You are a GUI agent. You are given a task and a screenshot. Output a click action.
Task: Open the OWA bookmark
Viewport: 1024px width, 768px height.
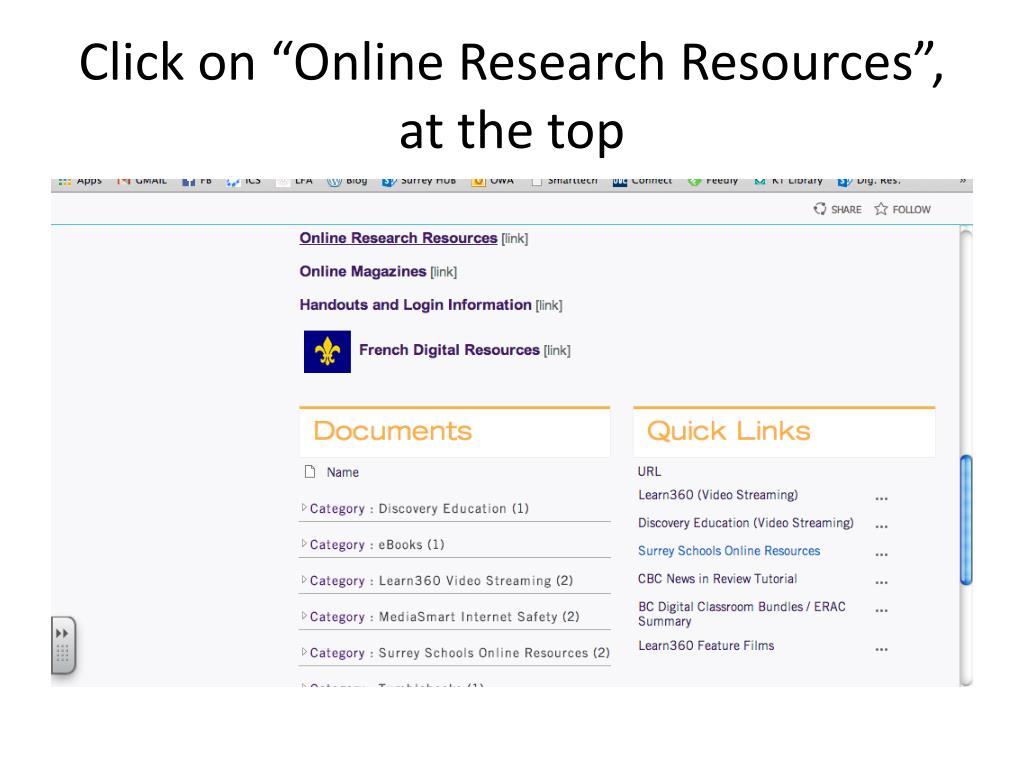click(492, 182)
